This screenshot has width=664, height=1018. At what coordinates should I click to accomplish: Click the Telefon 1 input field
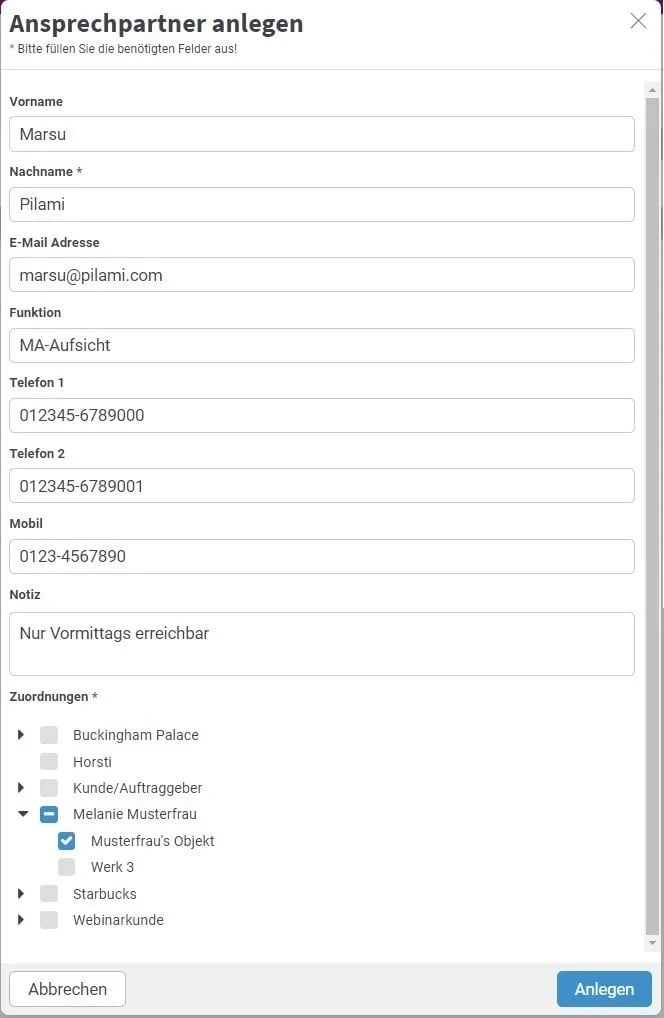[x=322, y=416]
